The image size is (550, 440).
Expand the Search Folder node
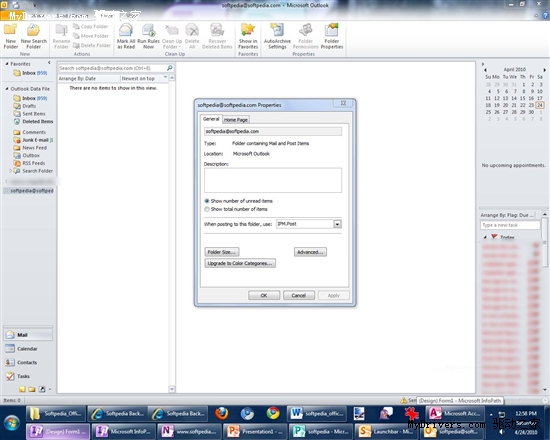[10, 171]
